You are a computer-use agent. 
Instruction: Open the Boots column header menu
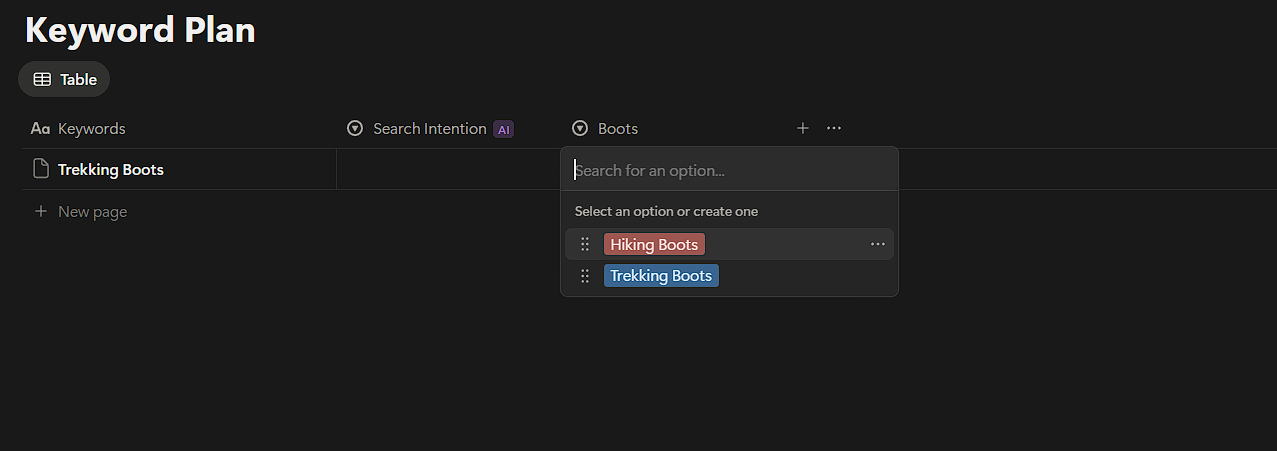click(618, 129)
